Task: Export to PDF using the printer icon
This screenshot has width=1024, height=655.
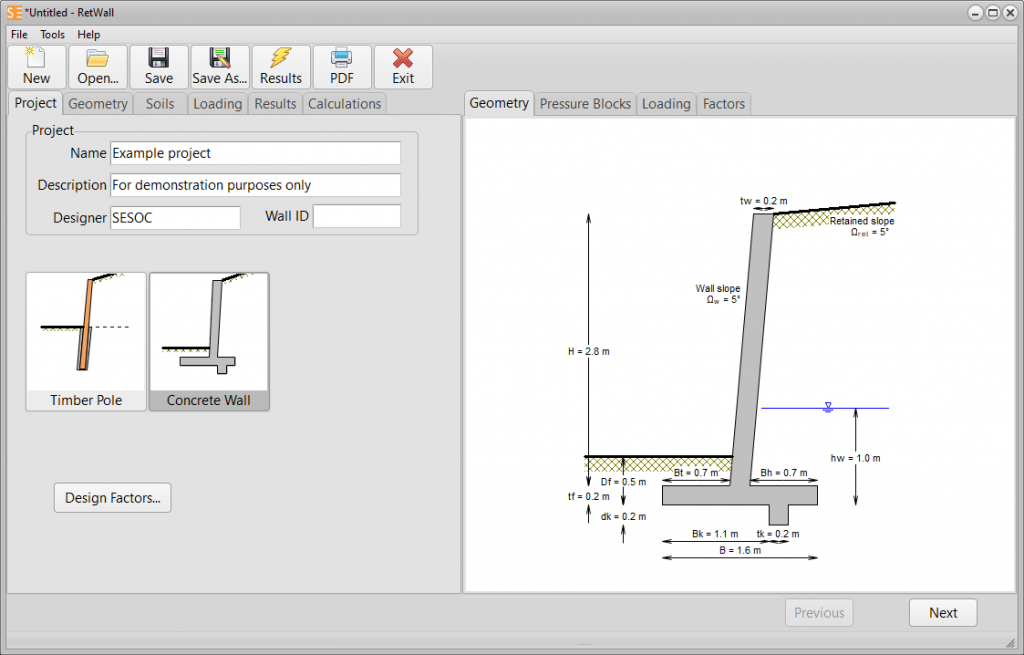Action: [342, 67]
